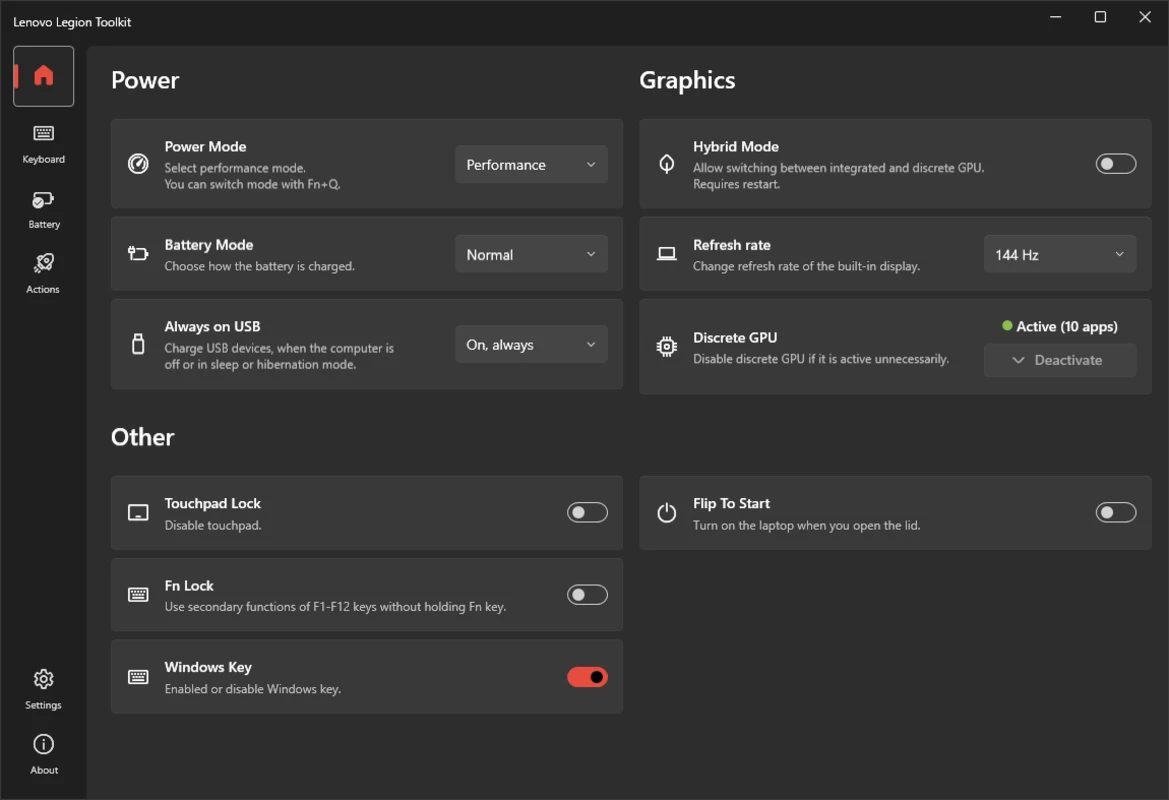The height and width of the screenshot is (800, 1169).
Task: Click the Battery Mode title text
Action: tap(209, 245)
